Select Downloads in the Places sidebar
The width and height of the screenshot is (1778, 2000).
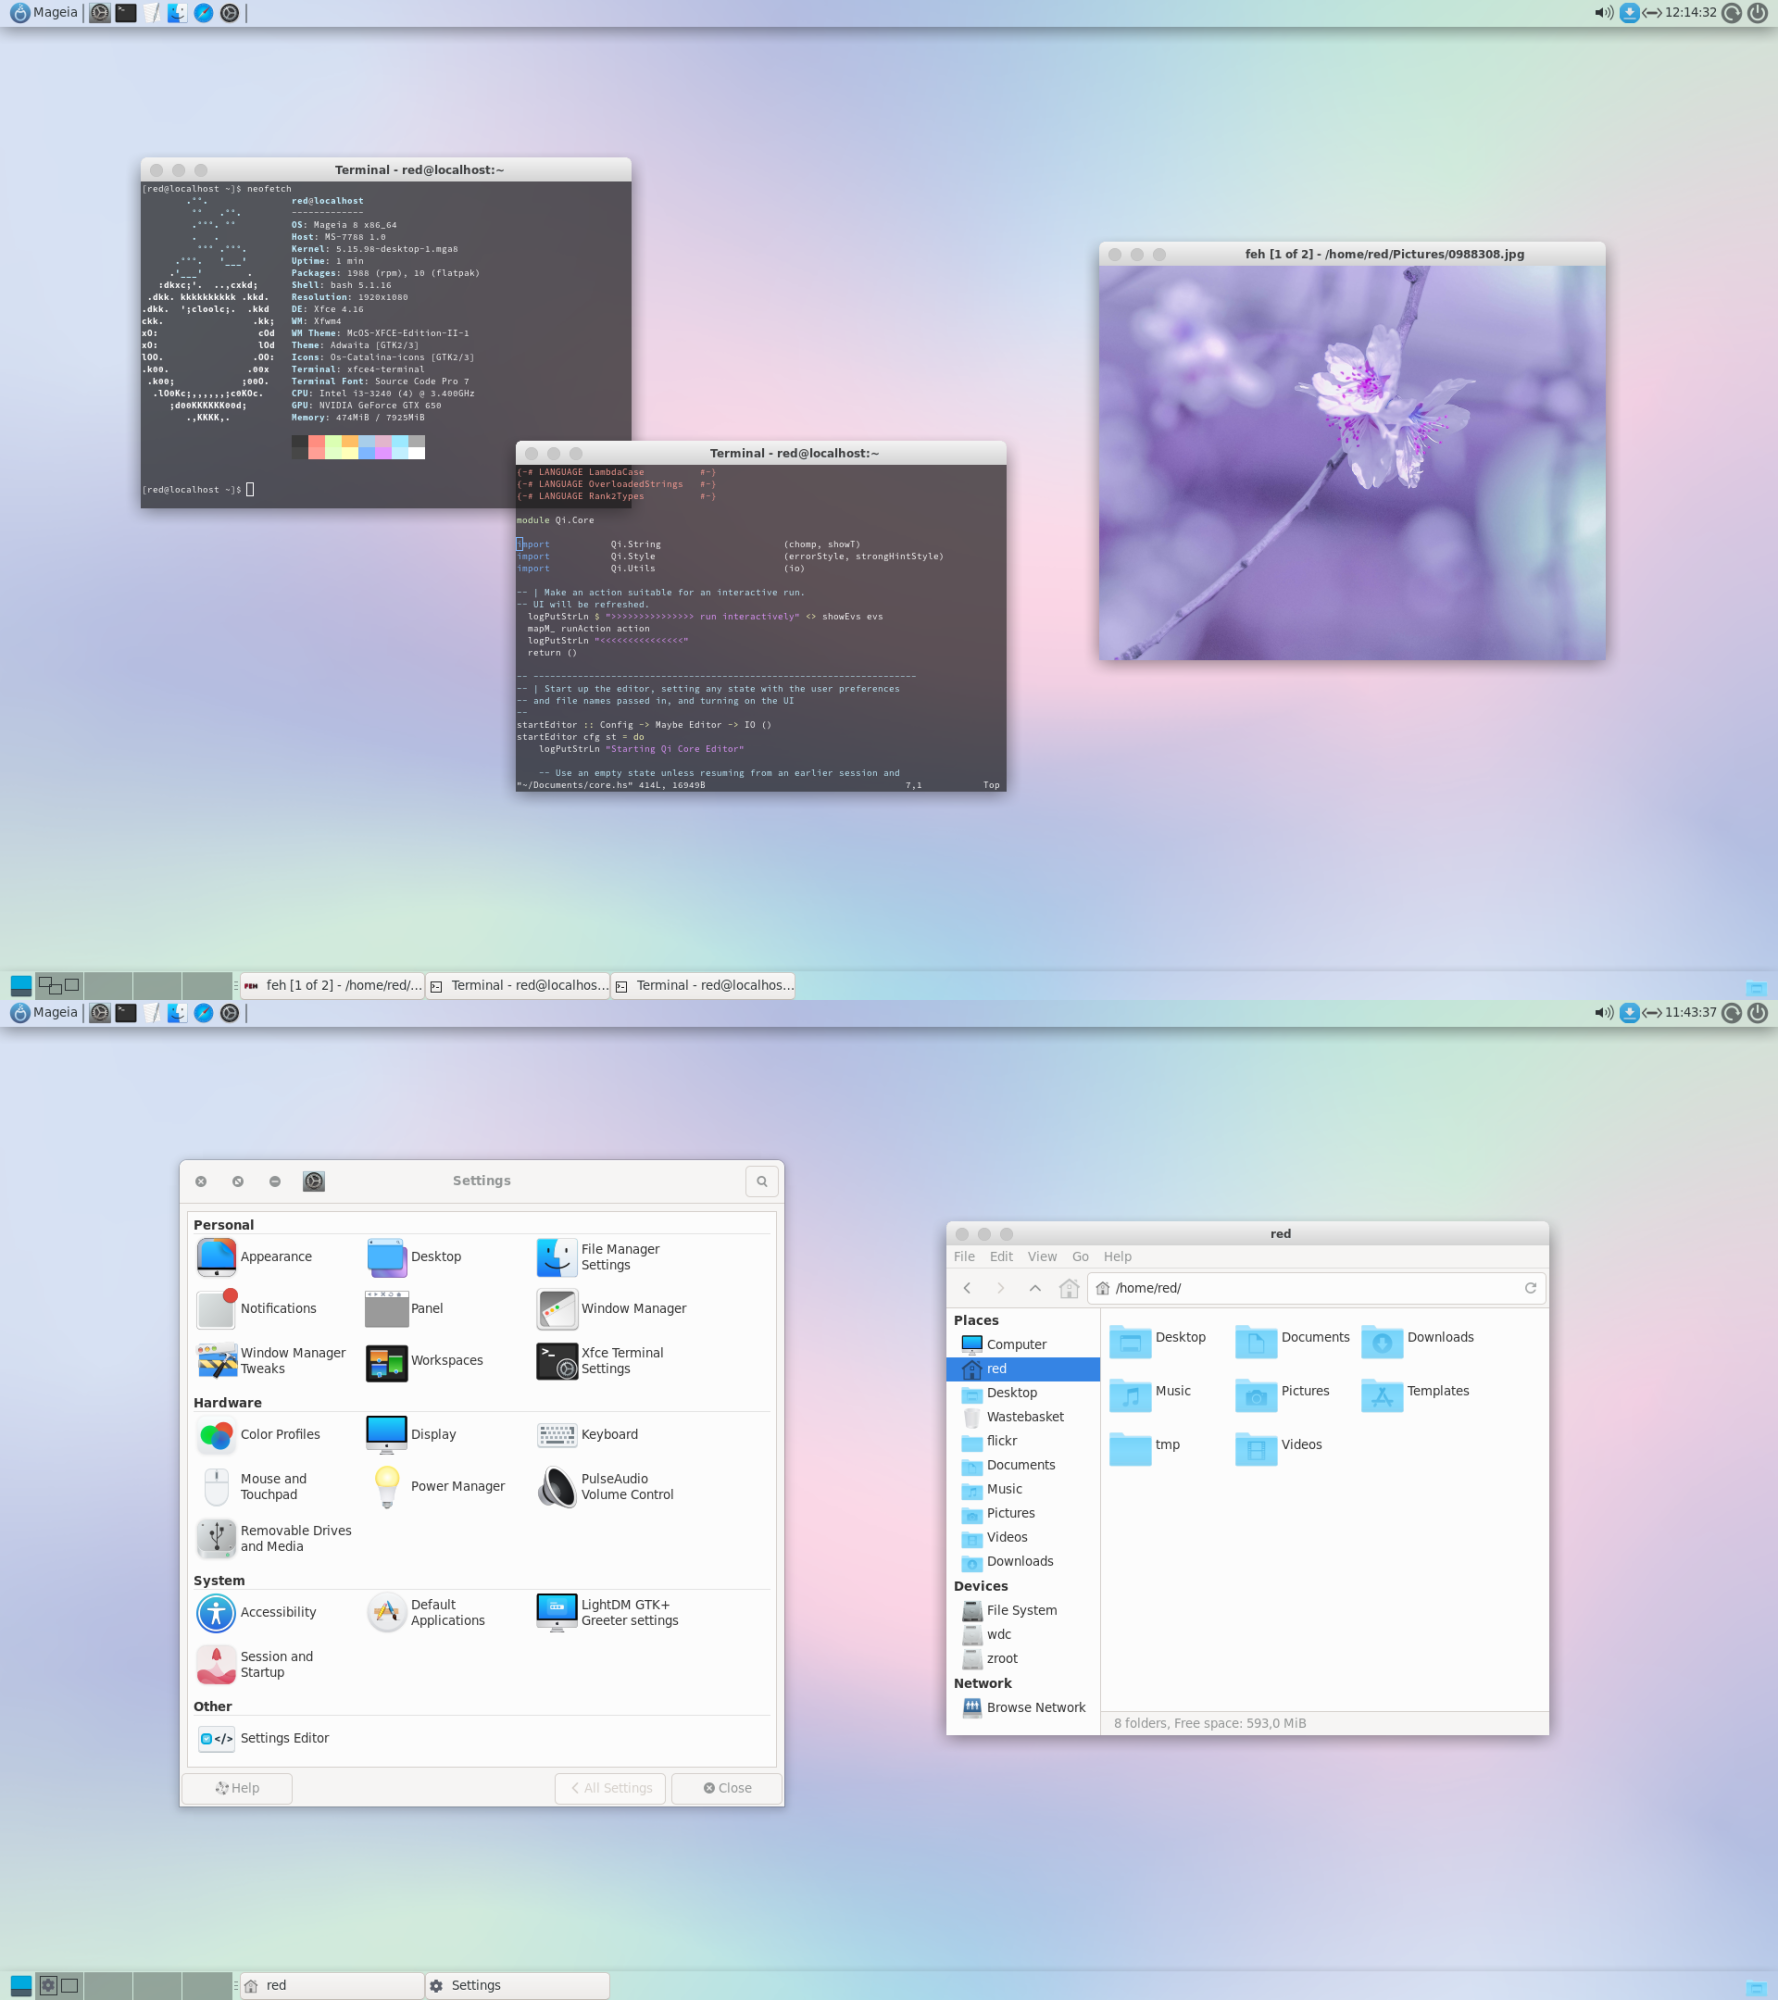(x=1023, y=1562)
